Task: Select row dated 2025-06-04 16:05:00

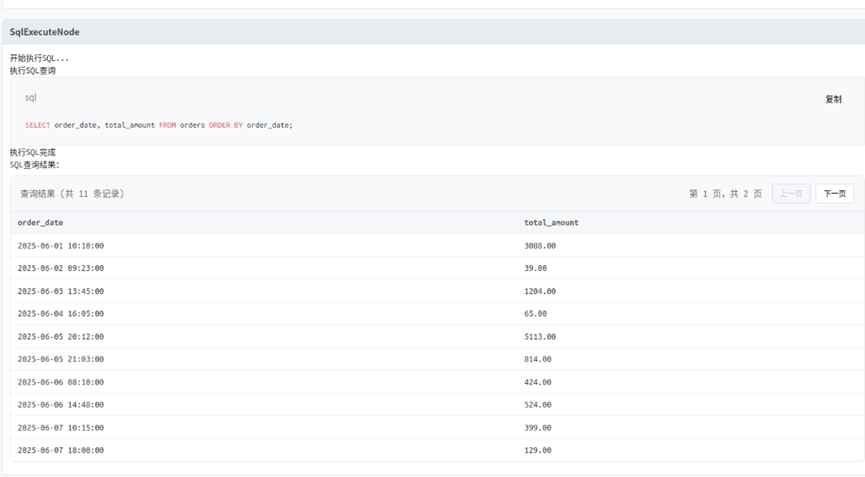Action: coord(437,314)
